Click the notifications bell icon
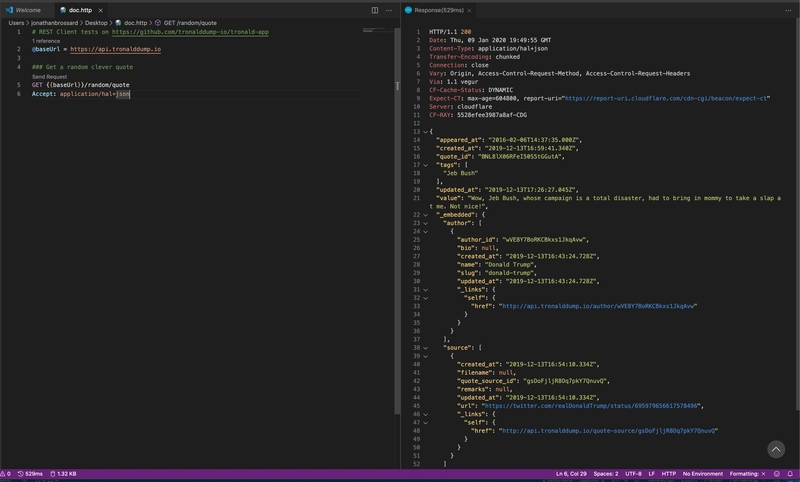This screenshot has height=482, width=800. point(790,474)
